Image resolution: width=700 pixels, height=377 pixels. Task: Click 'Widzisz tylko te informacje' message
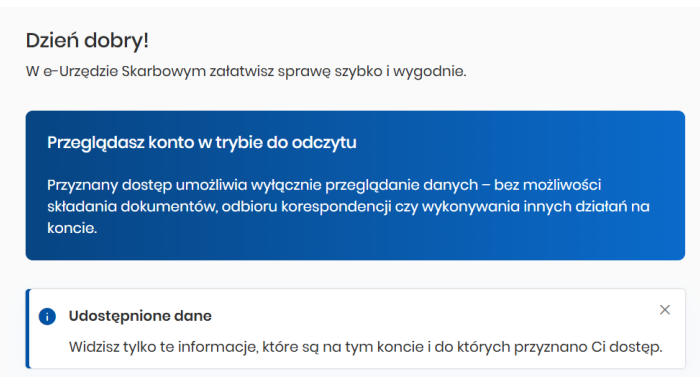(365, 347)
